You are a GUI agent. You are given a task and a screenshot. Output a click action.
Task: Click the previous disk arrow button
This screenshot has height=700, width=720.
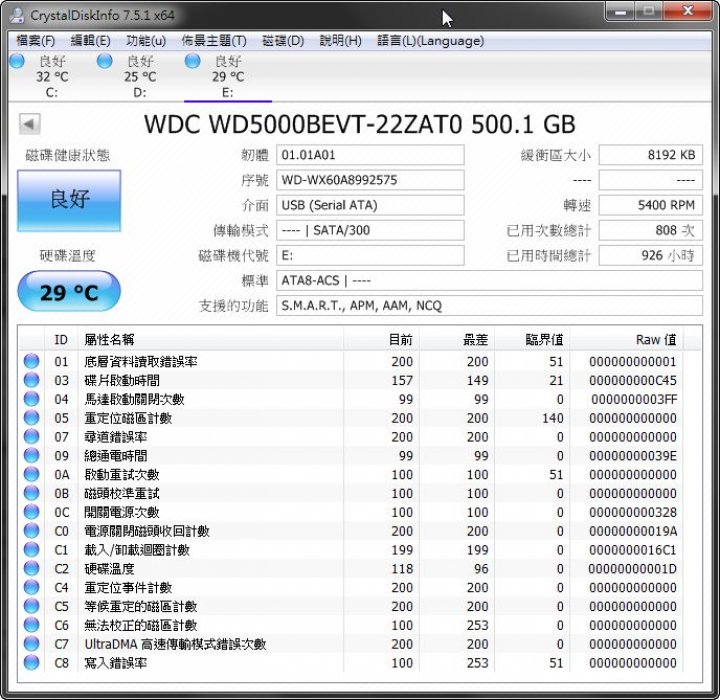(29, 124)
